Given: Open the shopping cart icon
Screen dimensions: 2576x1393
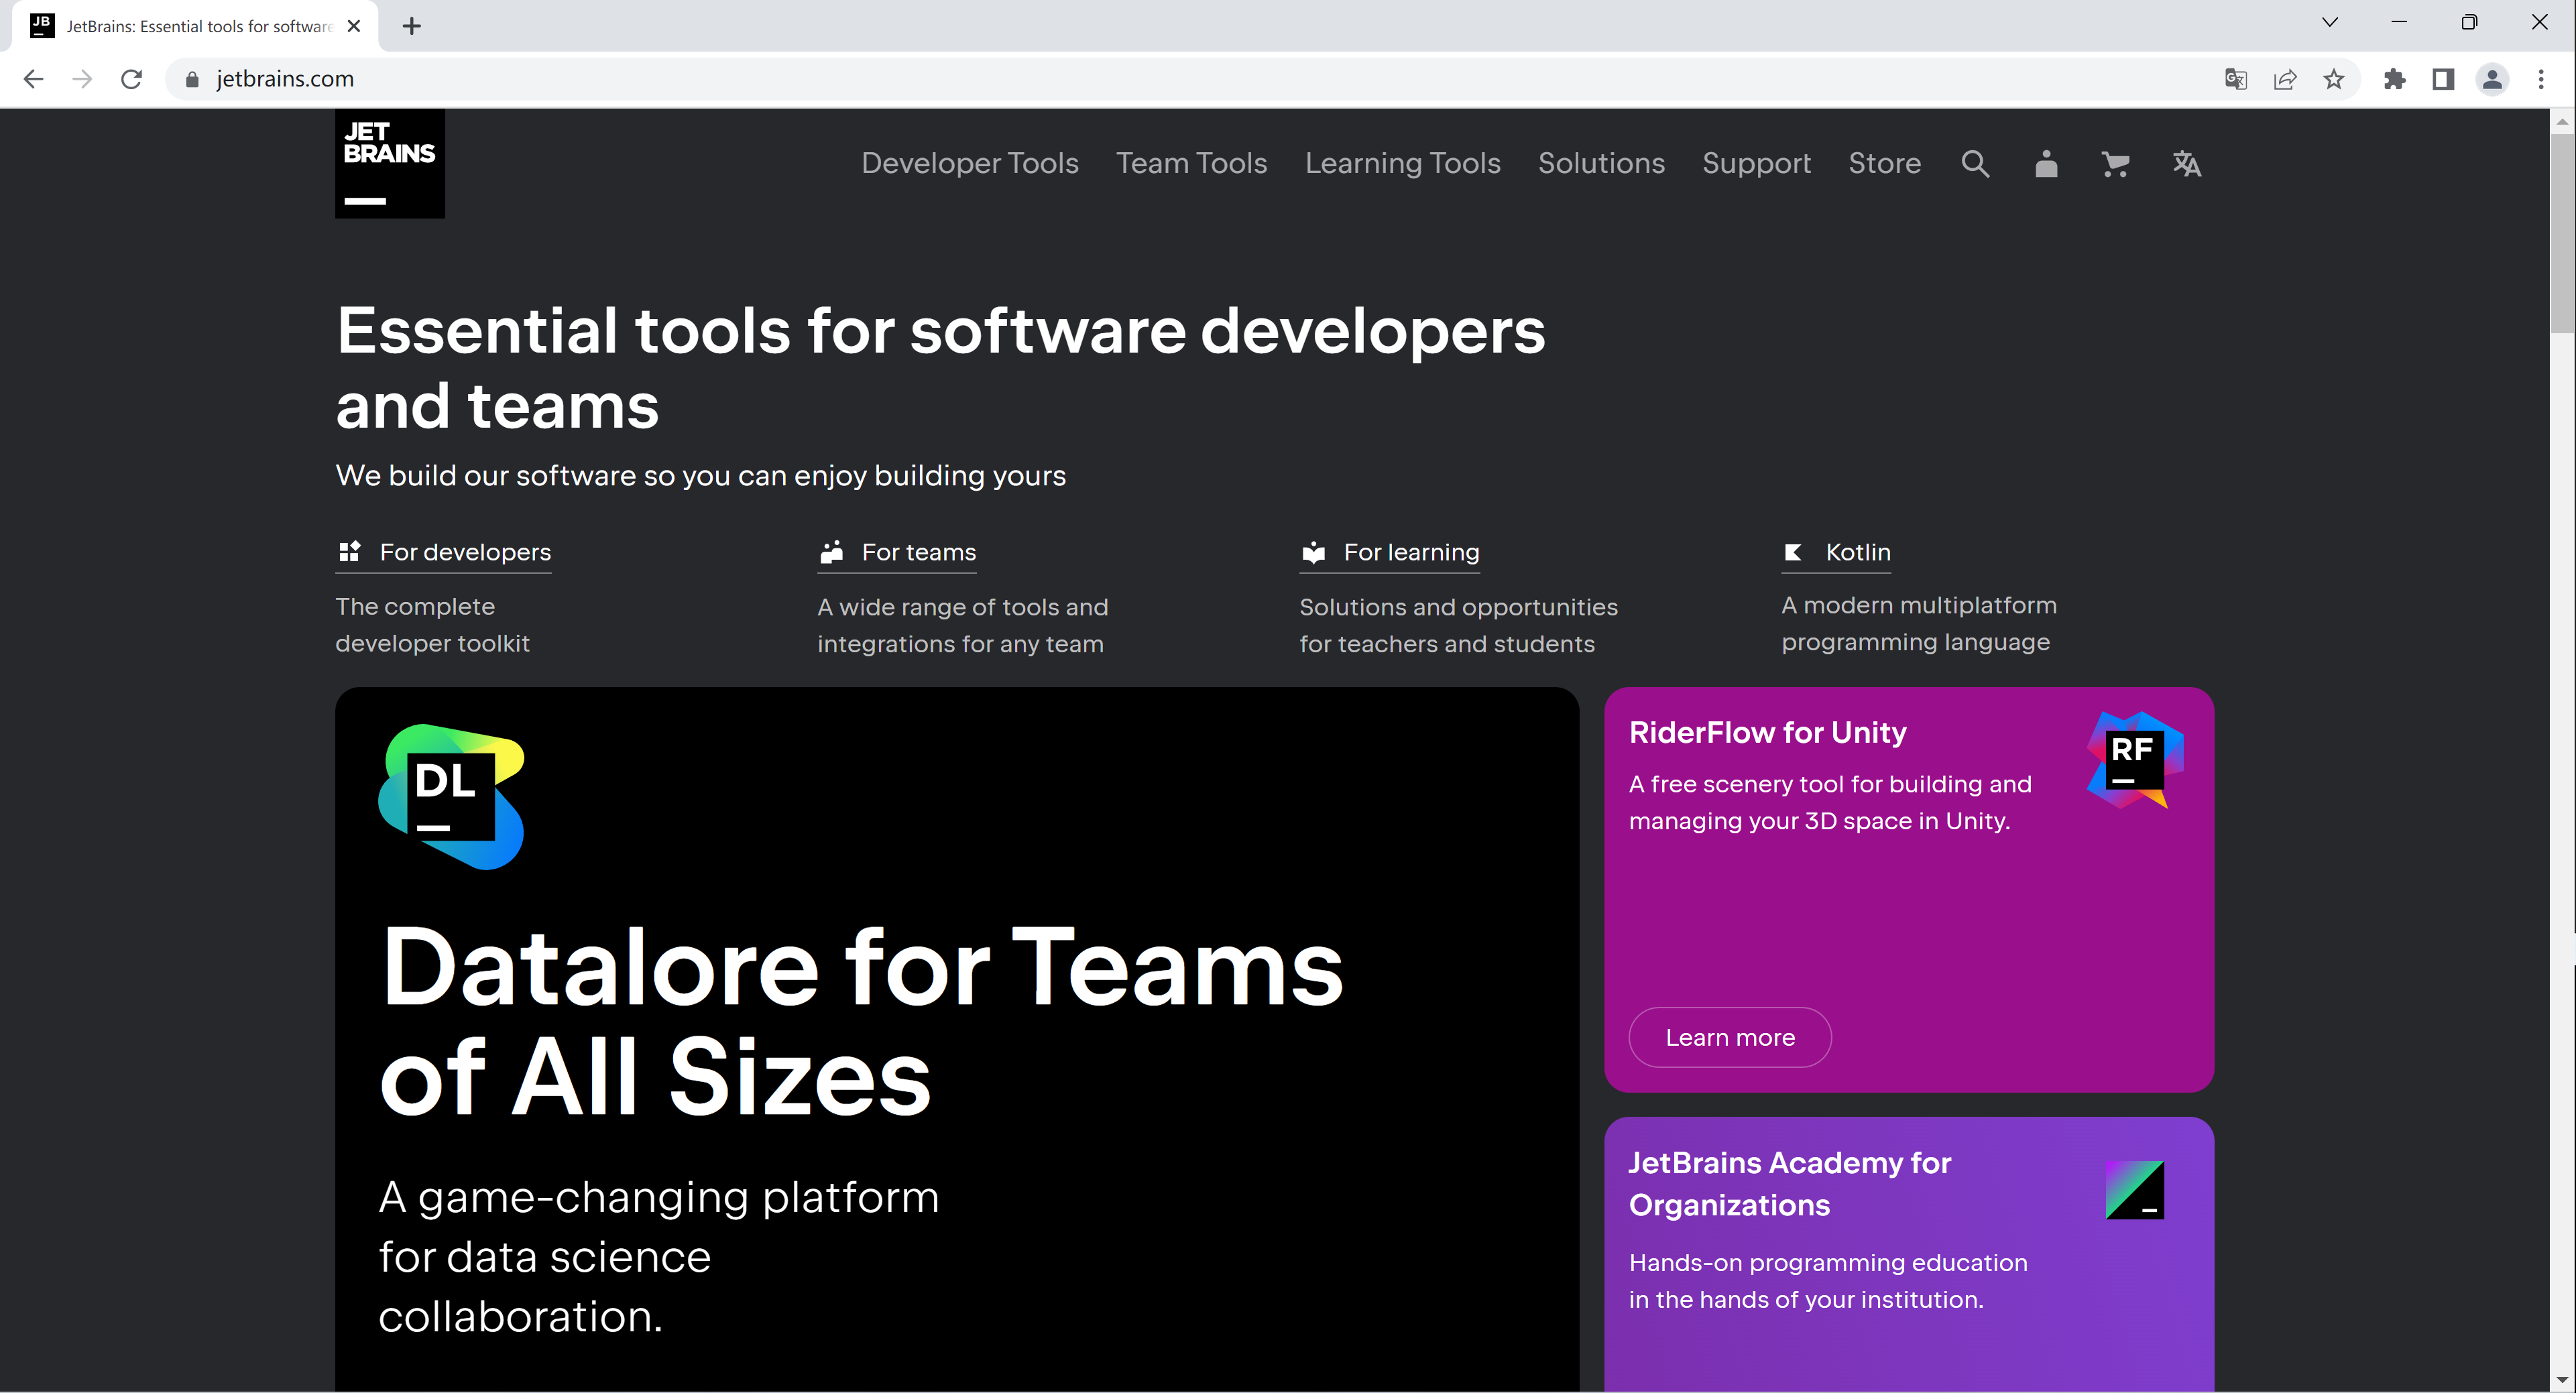Looking at the screenshot, I should 2115,163.
